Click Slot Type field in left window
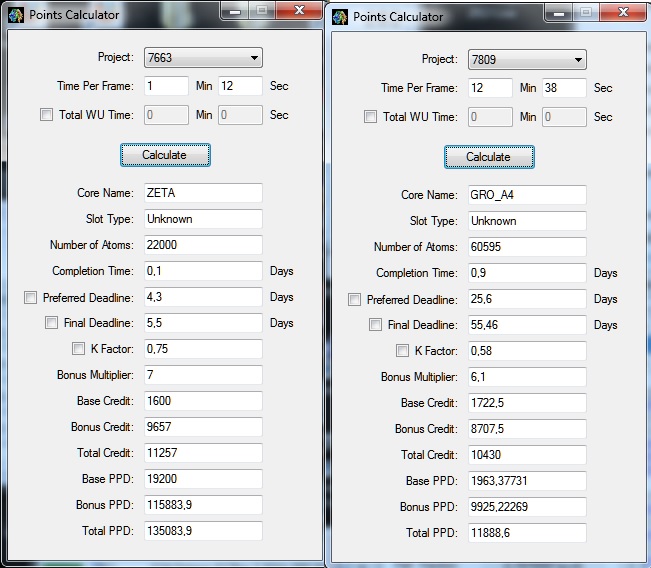Image resolution: width=651 pixels, height=568 pixels. pyautogui.click(x=203, y=219)
